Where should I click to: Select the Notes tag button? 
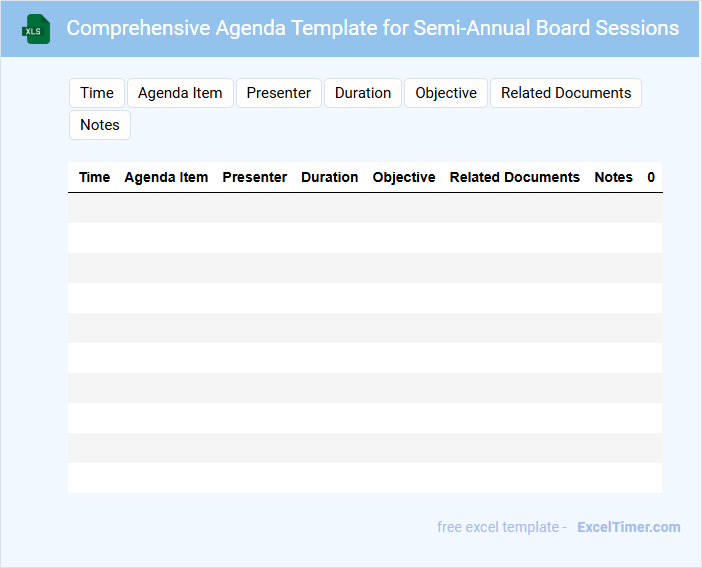coord(100,125)
